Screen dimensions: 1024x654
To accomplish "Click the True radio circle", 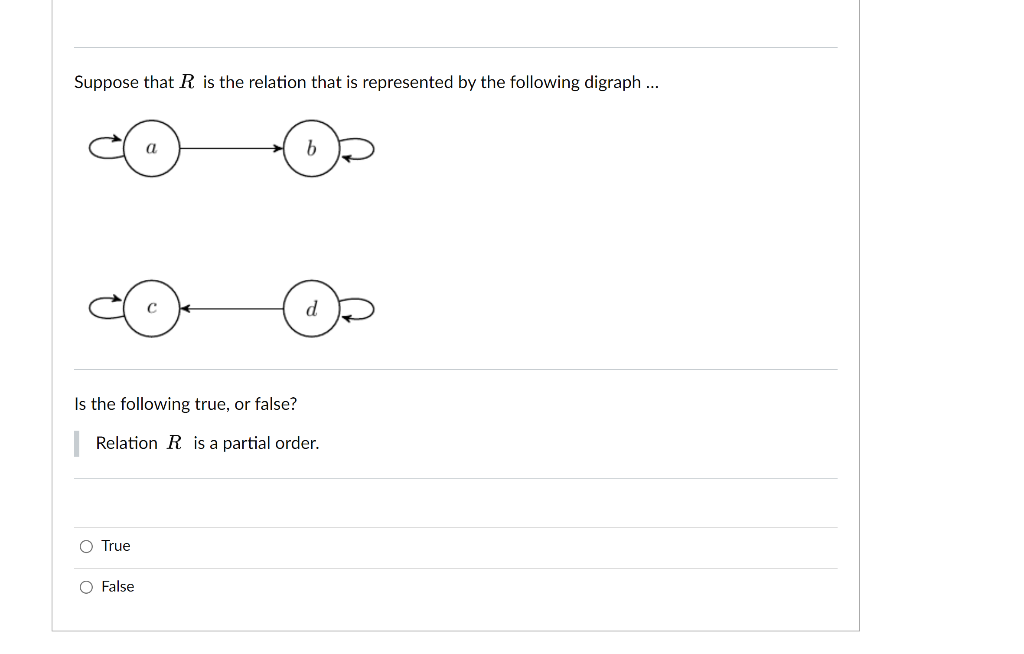I will tap(87, 546).
